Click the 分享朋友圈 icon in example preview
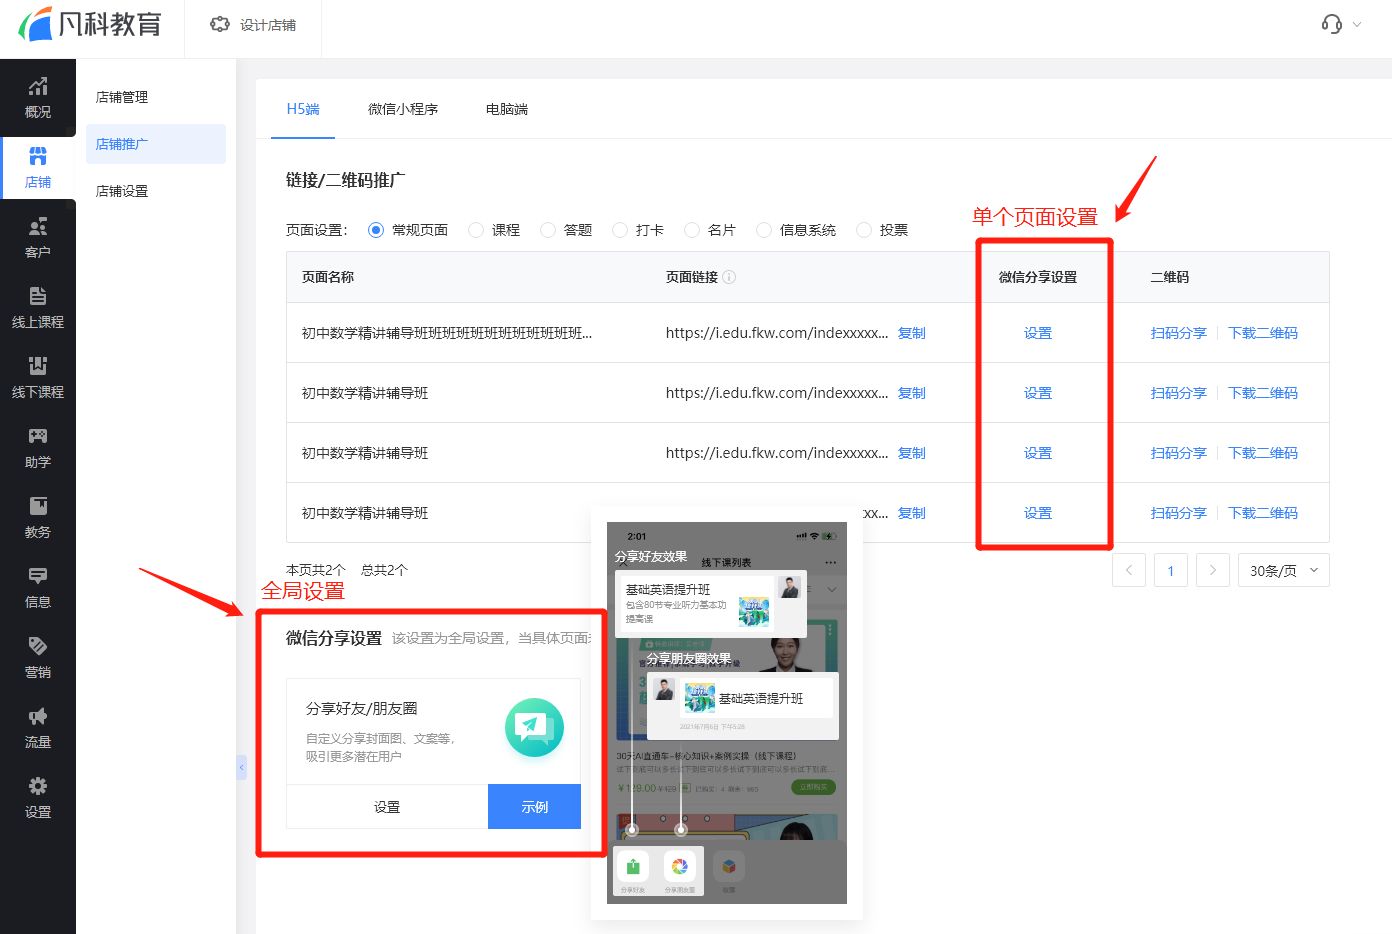Image resolution: width=1392 pixels, height=934 pixels. point(680,867)
